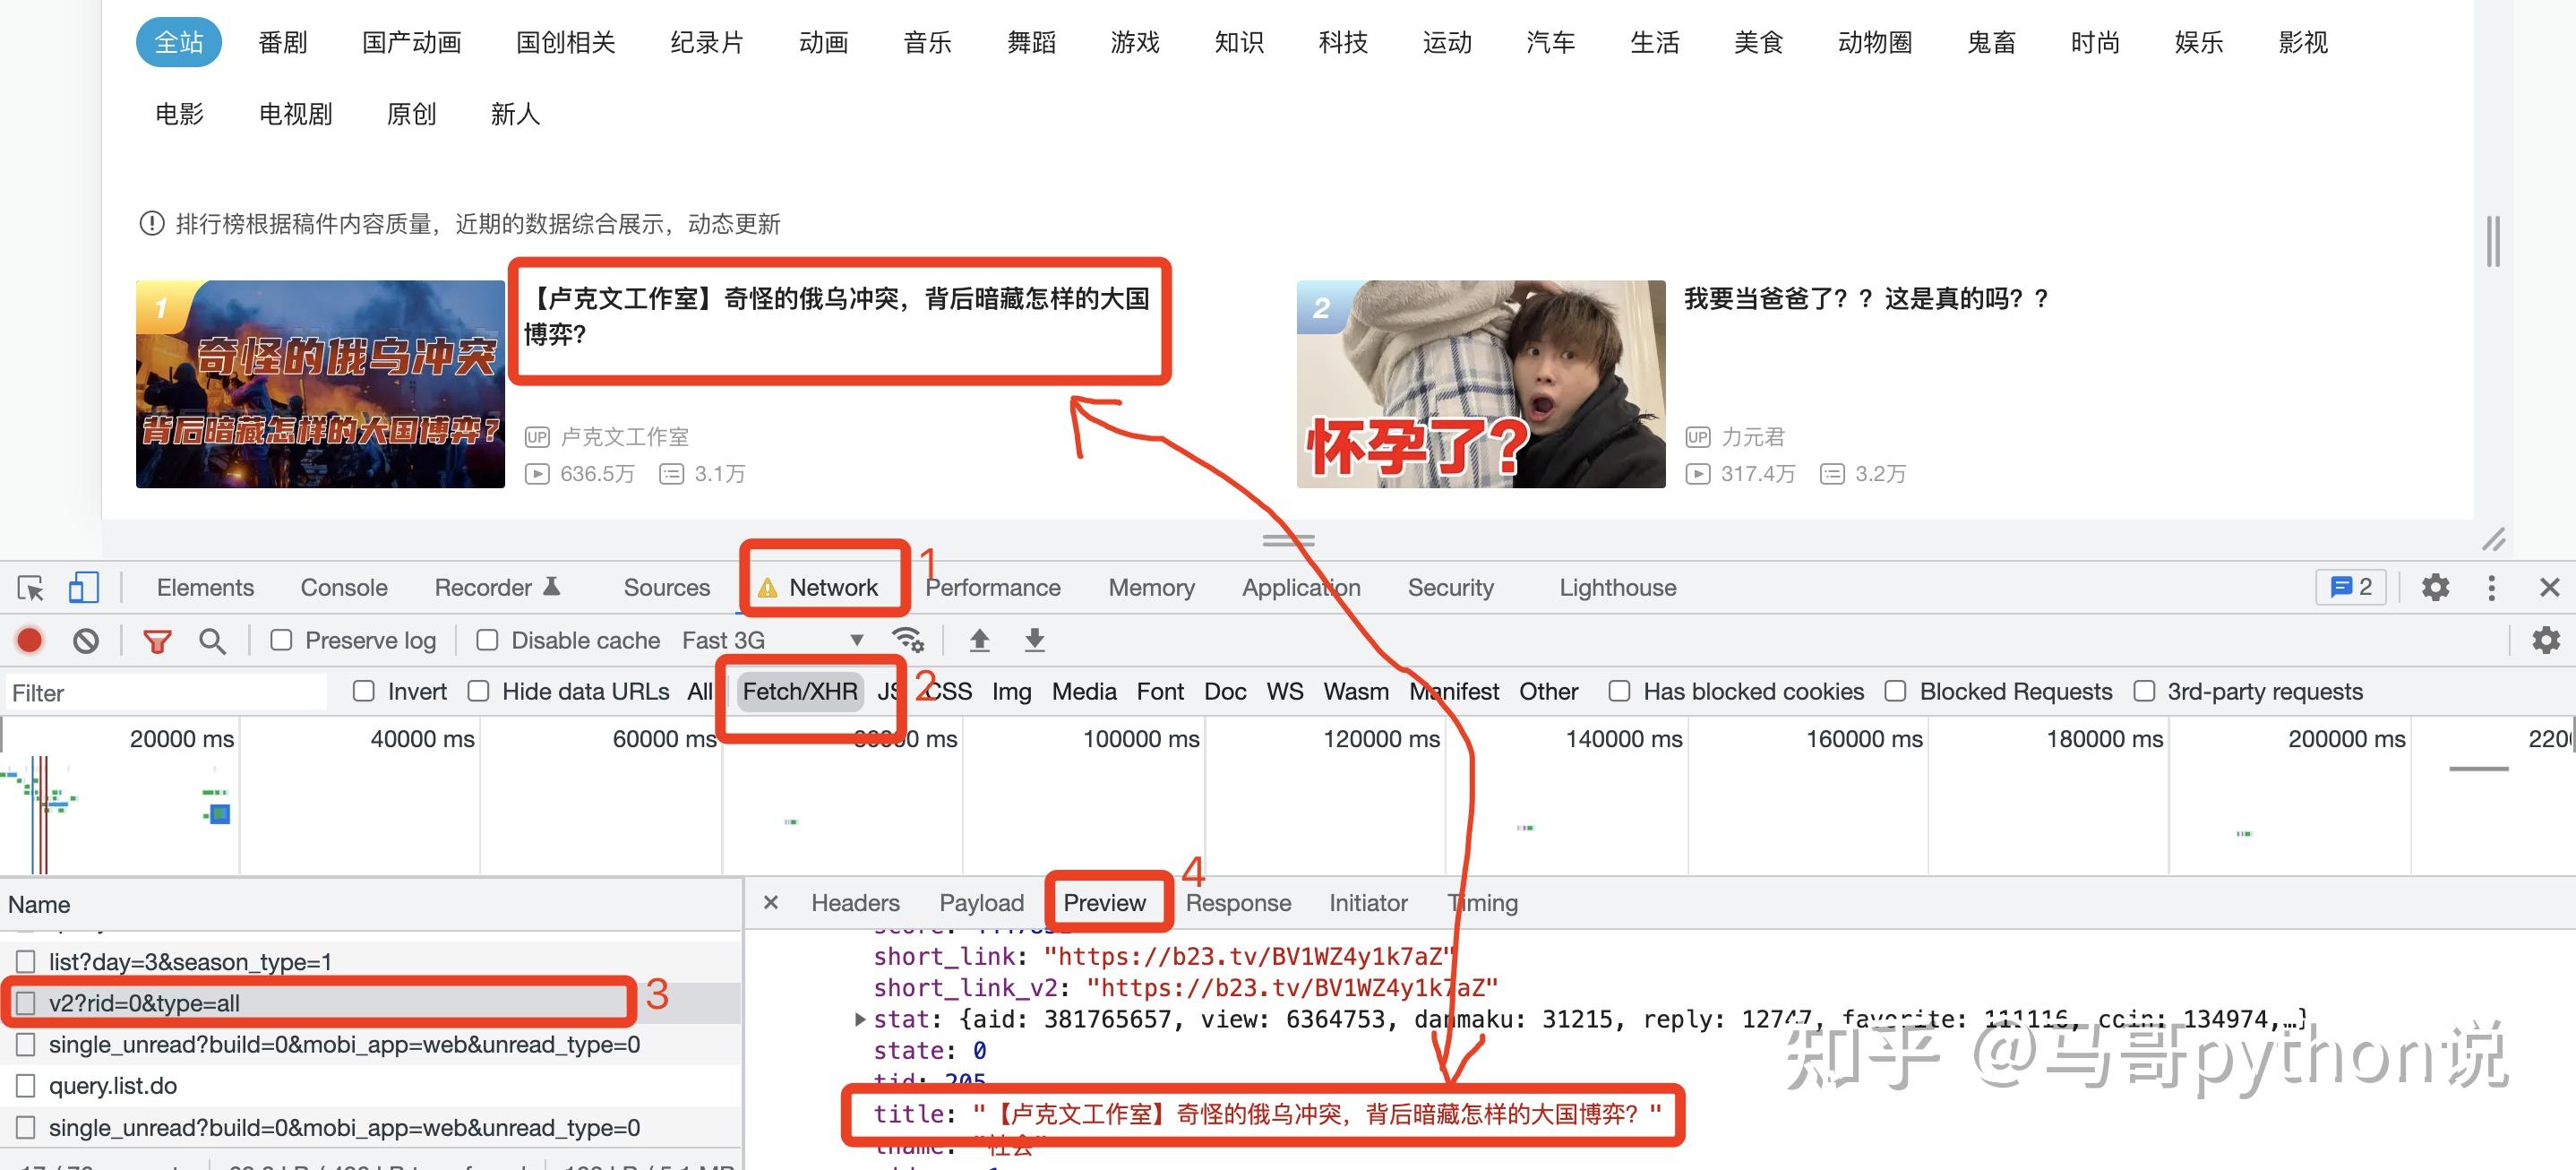Open the network request filter funnel
Viewport: 2576px width, 1170px height.
point(157,640)
